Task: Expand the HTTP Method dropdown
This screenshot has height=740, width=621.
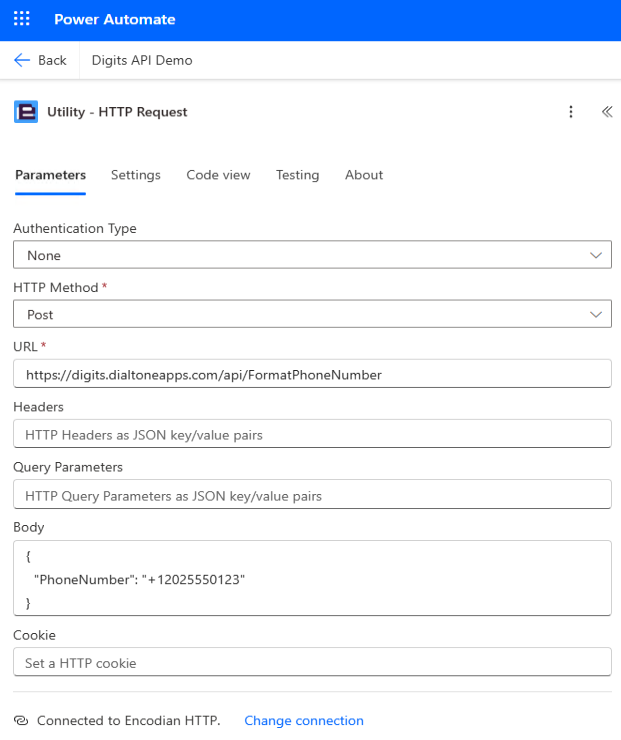Action: (312, 314)
